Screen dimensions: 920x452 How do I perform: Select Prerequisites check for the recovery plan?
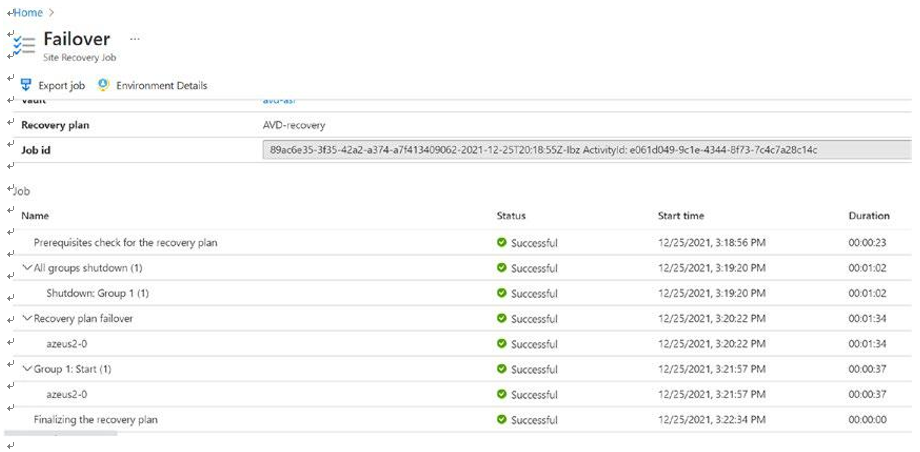click(126, 242)
